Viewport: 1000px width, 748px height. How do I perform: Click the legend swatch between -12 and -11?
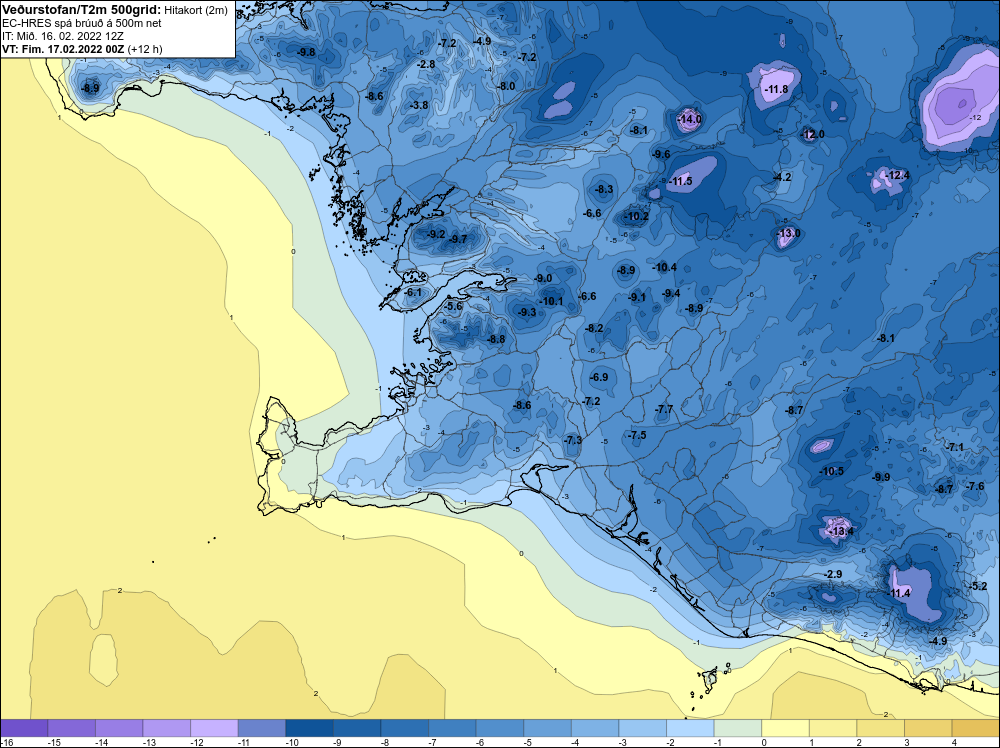pyautogui.click(x=214, y=728)
